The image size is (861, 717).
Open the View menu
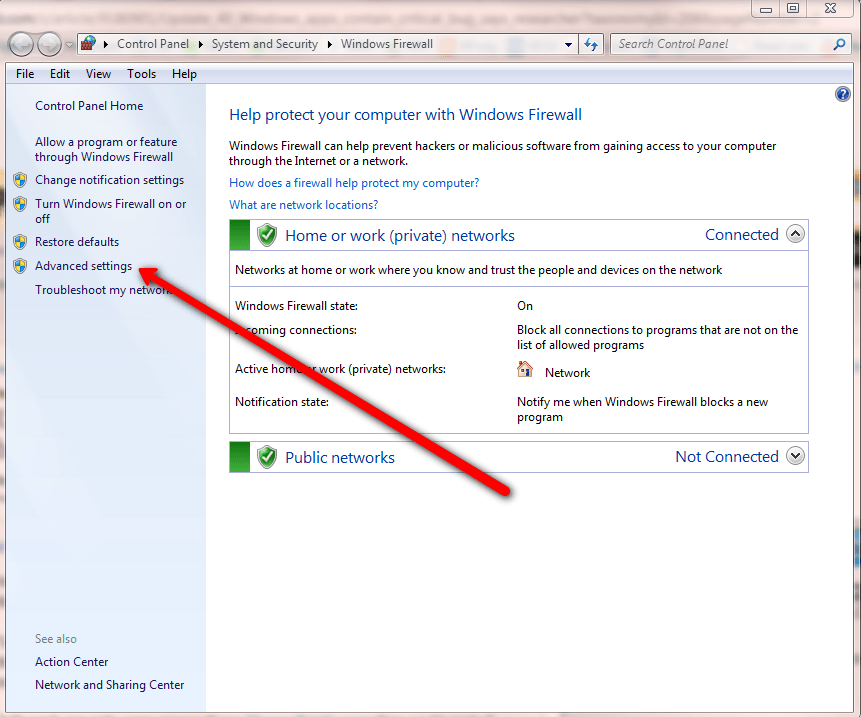(x=98, y=74)
